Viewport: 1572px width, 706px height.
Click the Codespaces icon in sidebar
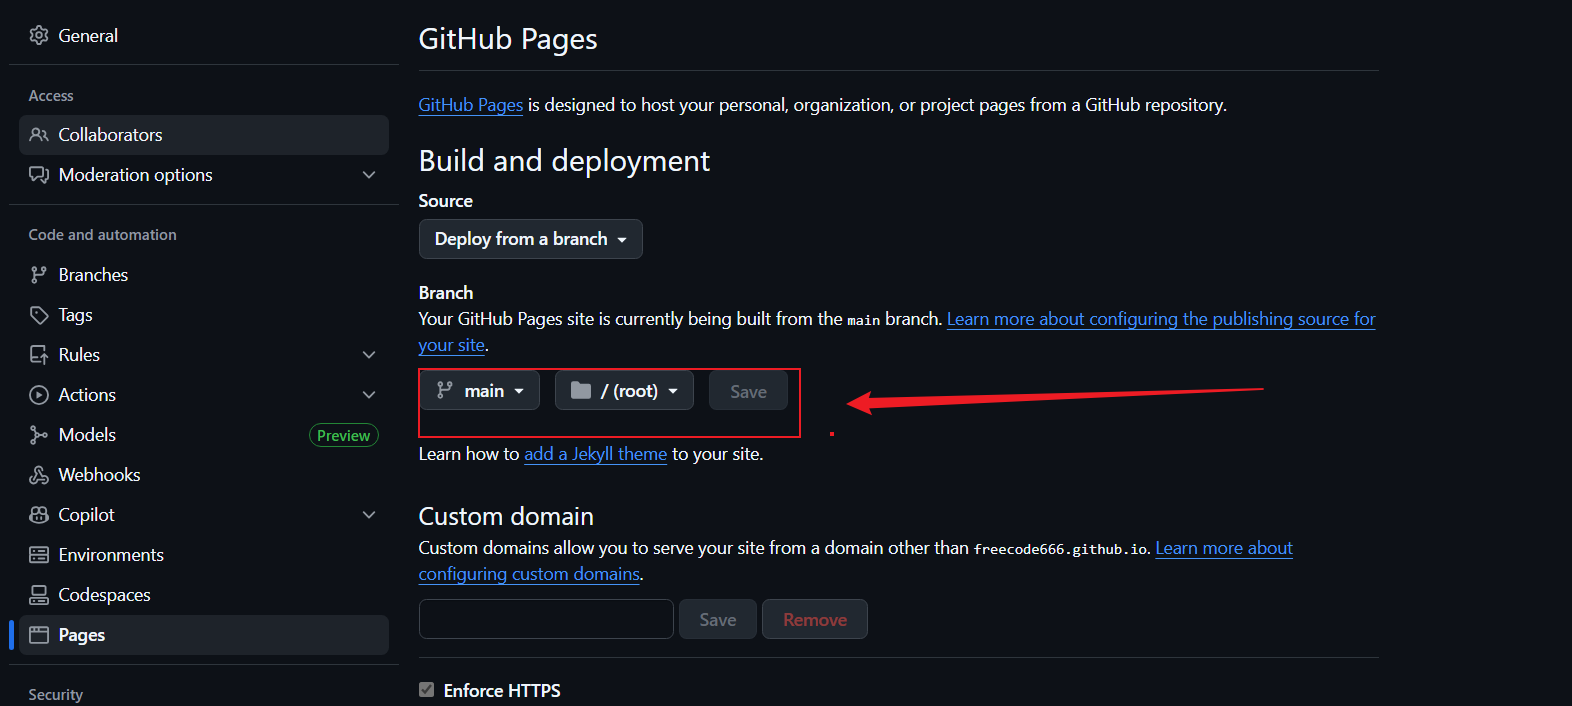click(39, 595)
